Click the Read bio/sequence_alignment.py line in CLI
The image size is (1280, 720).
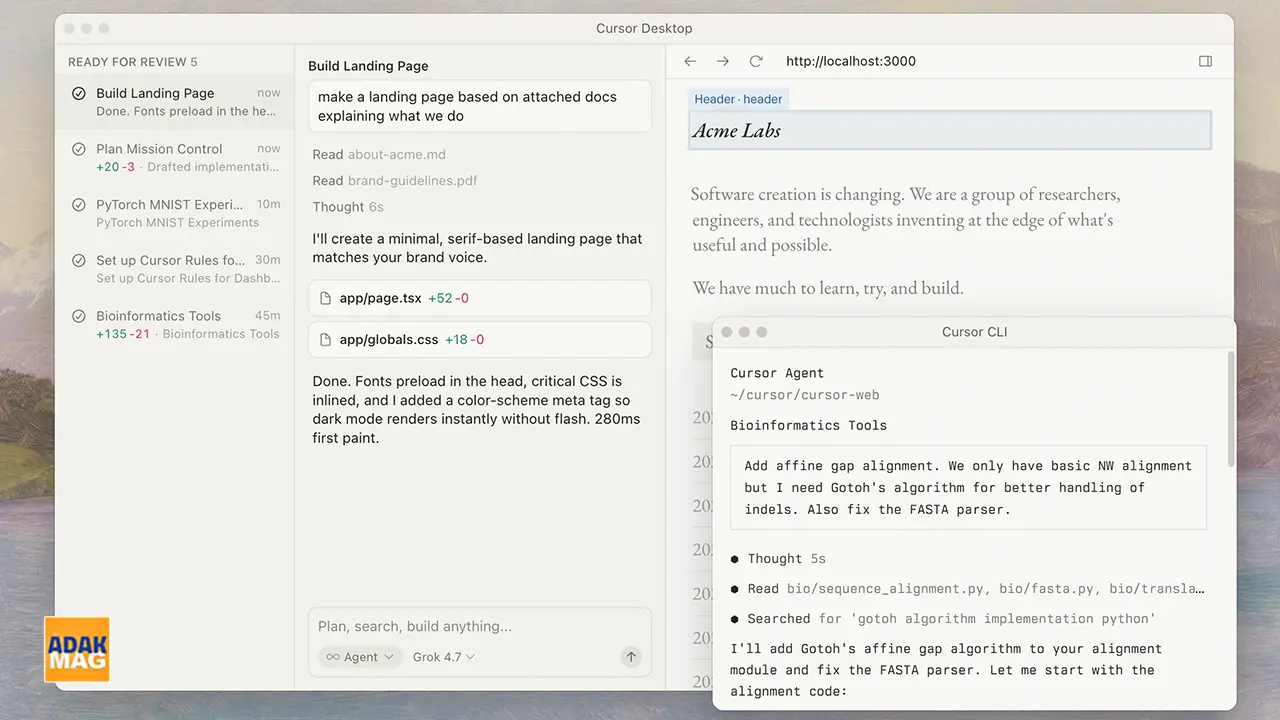[968, 589]
